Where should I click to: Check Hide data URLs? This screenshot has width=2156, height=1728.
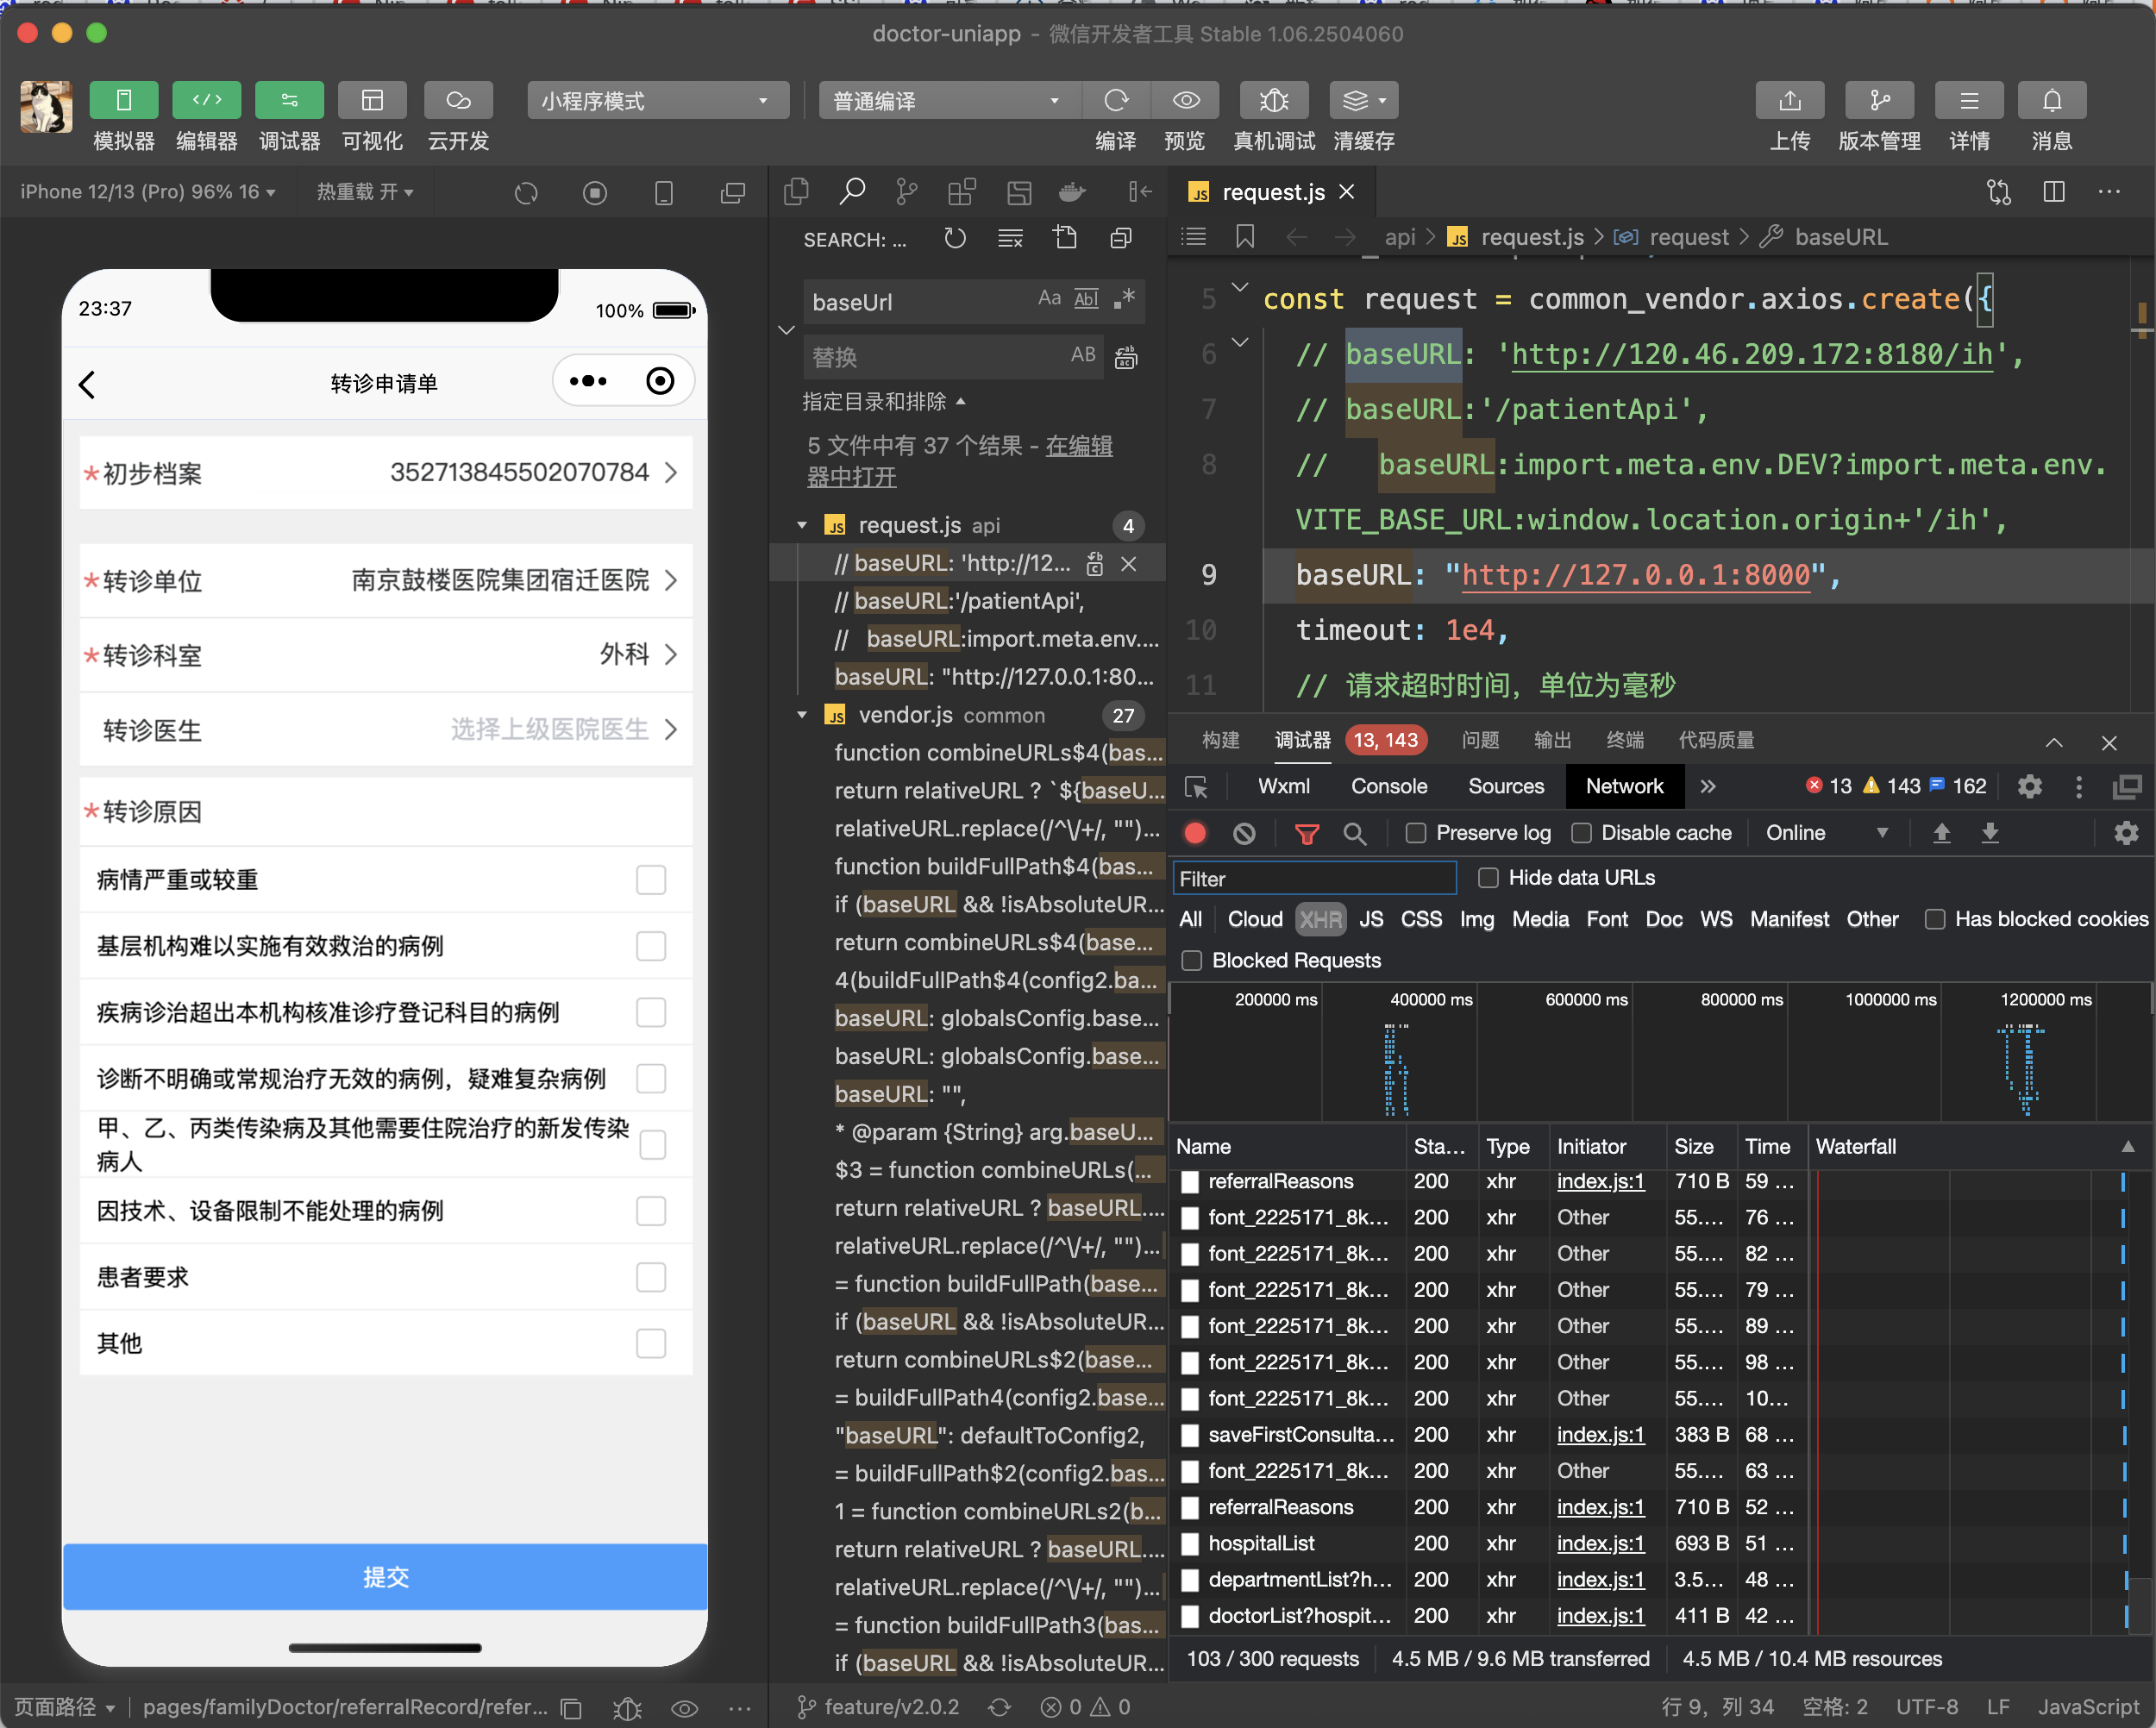click(1488, 878)
